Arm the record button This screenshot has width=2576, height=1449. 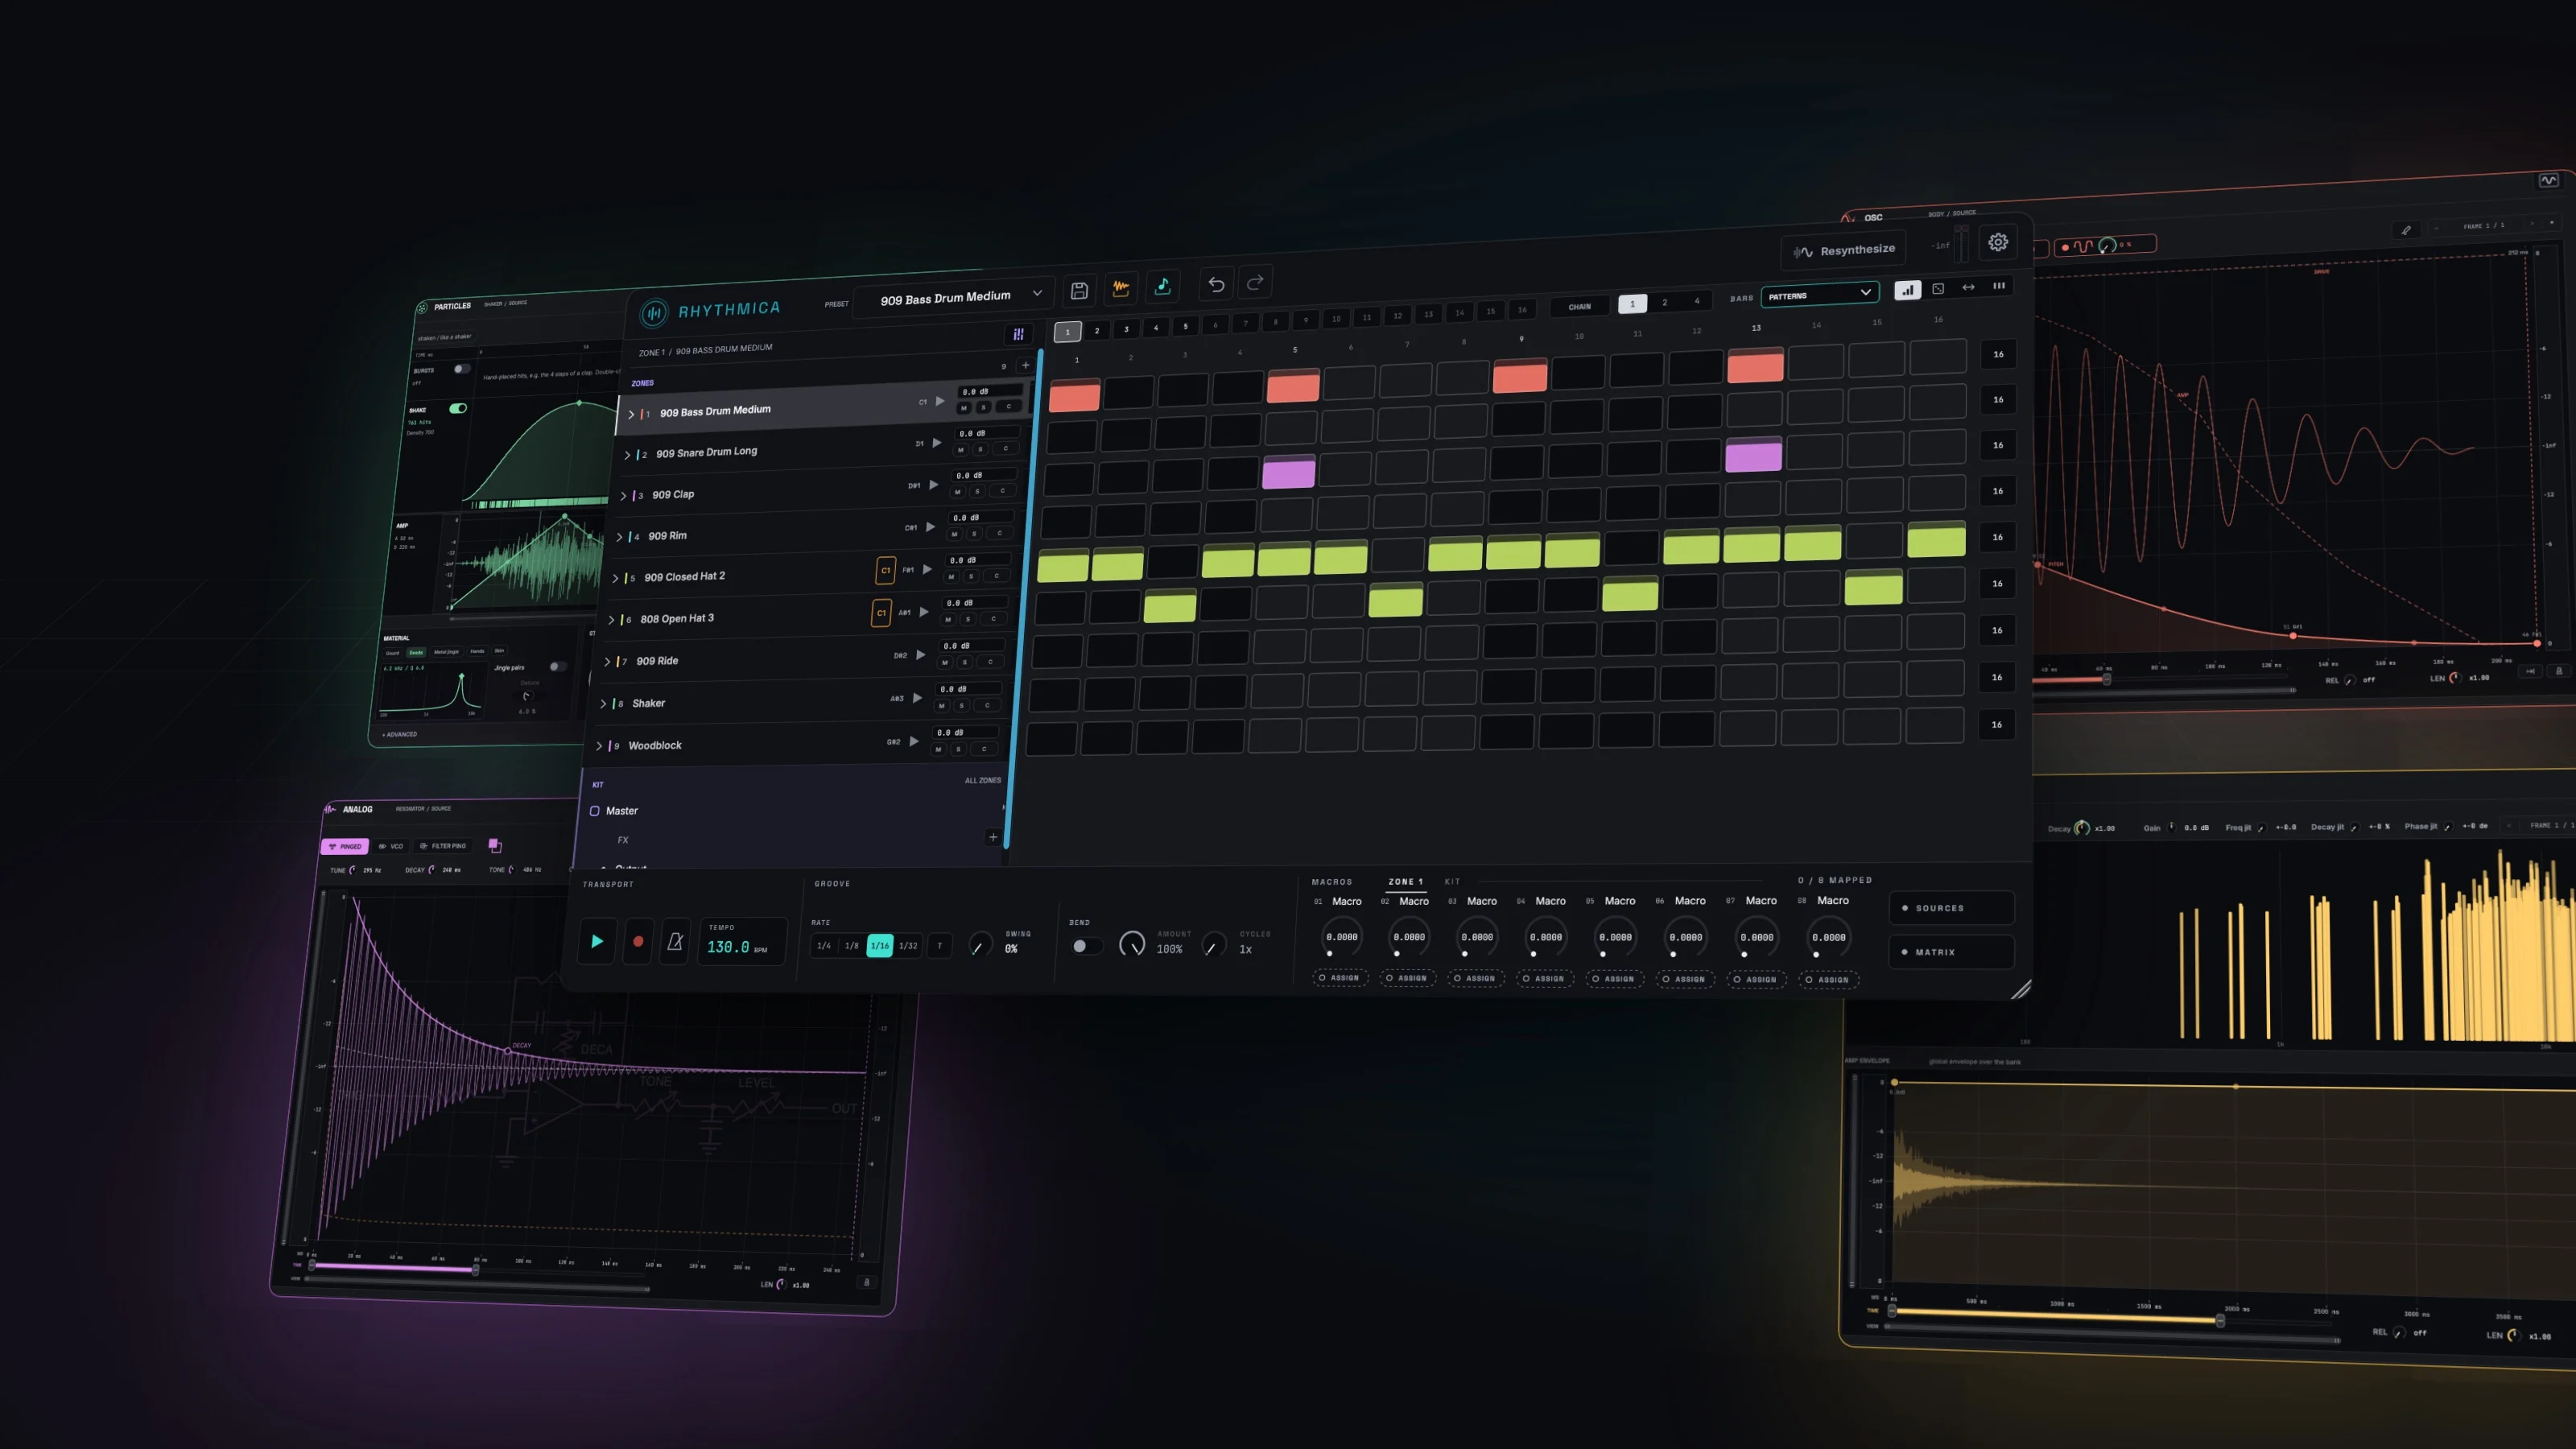click(x=638, y=941)
